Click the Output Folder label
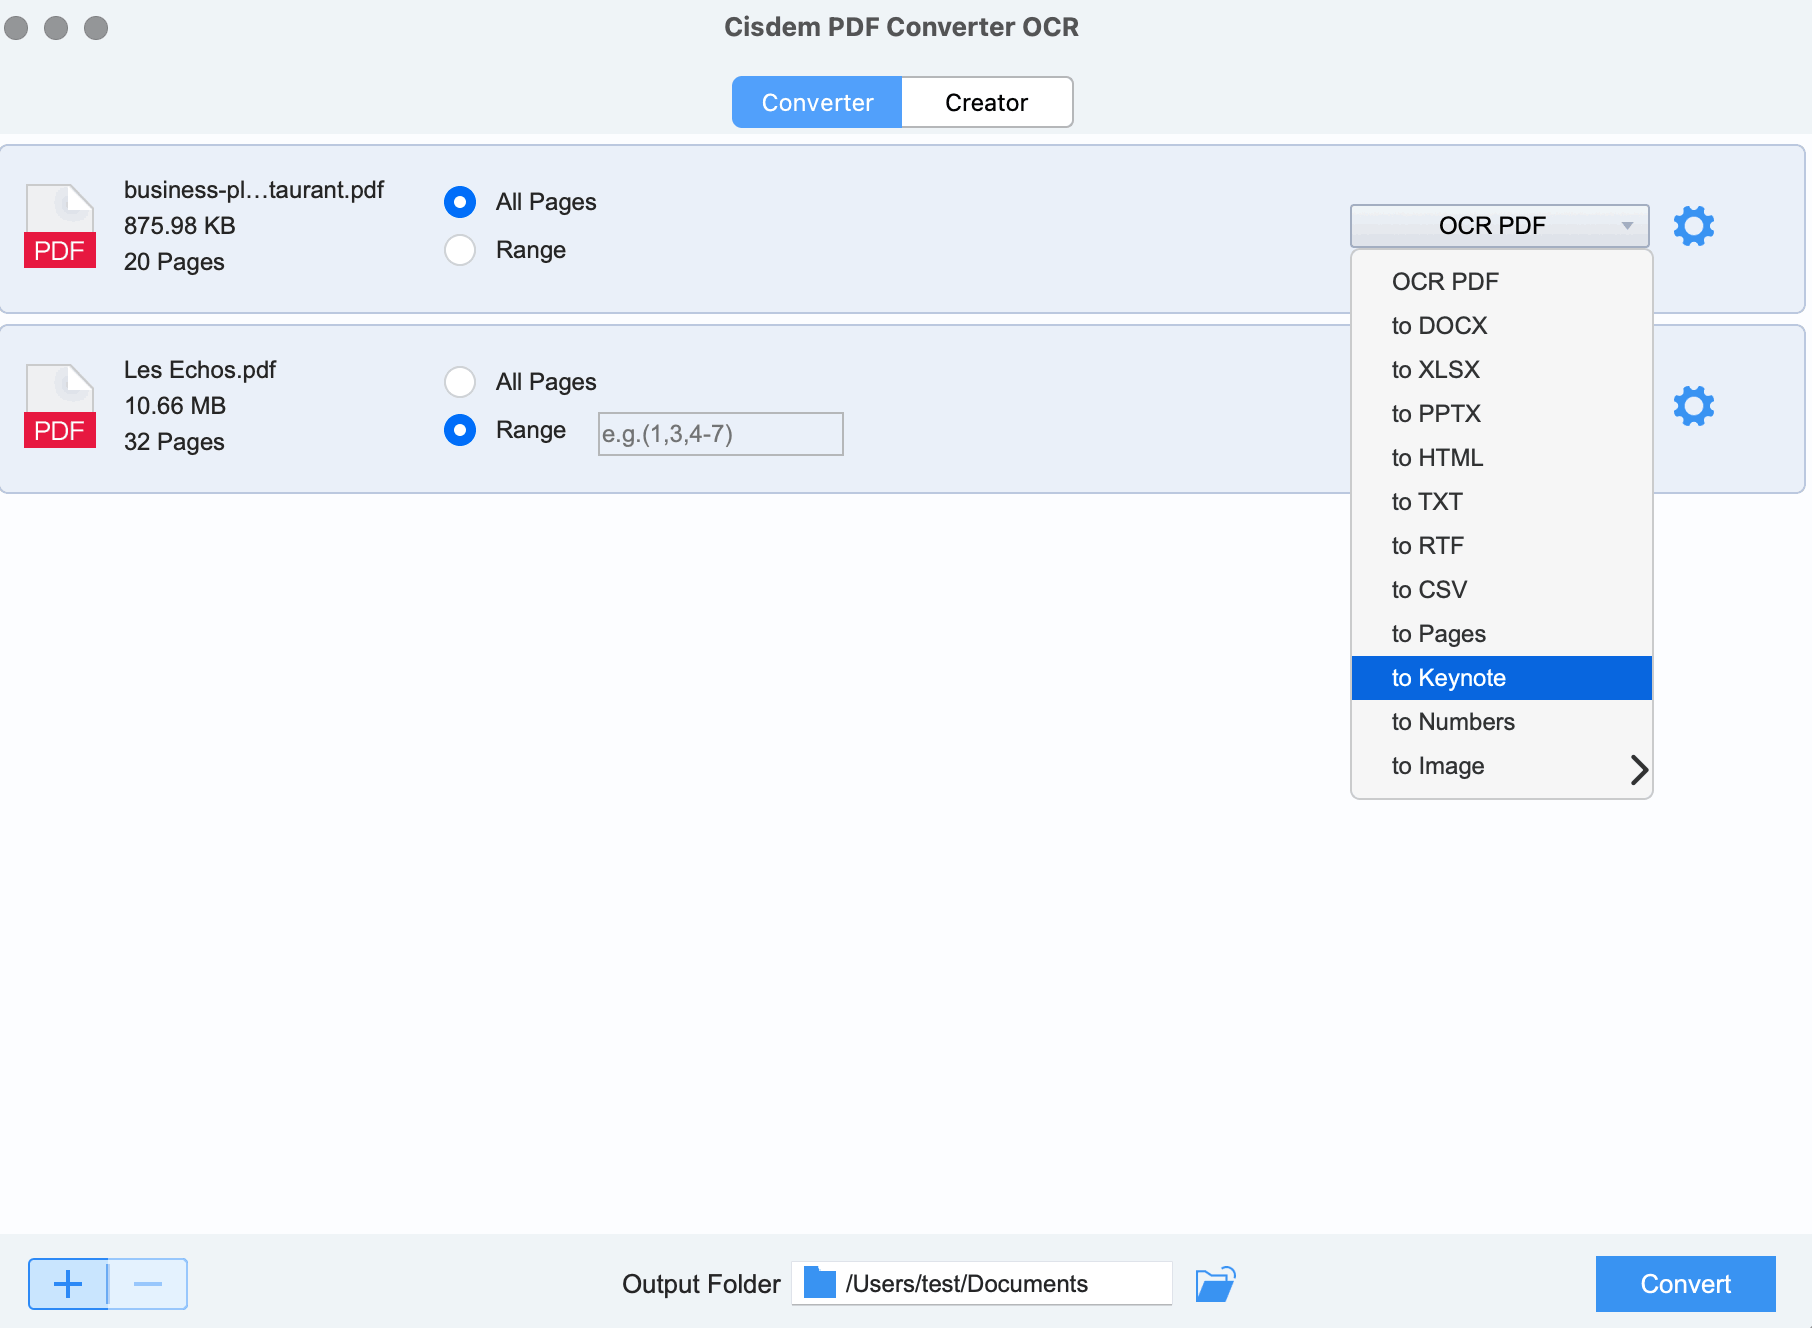This screenshot has width=1812, height=1328. tap(701, 1284)
